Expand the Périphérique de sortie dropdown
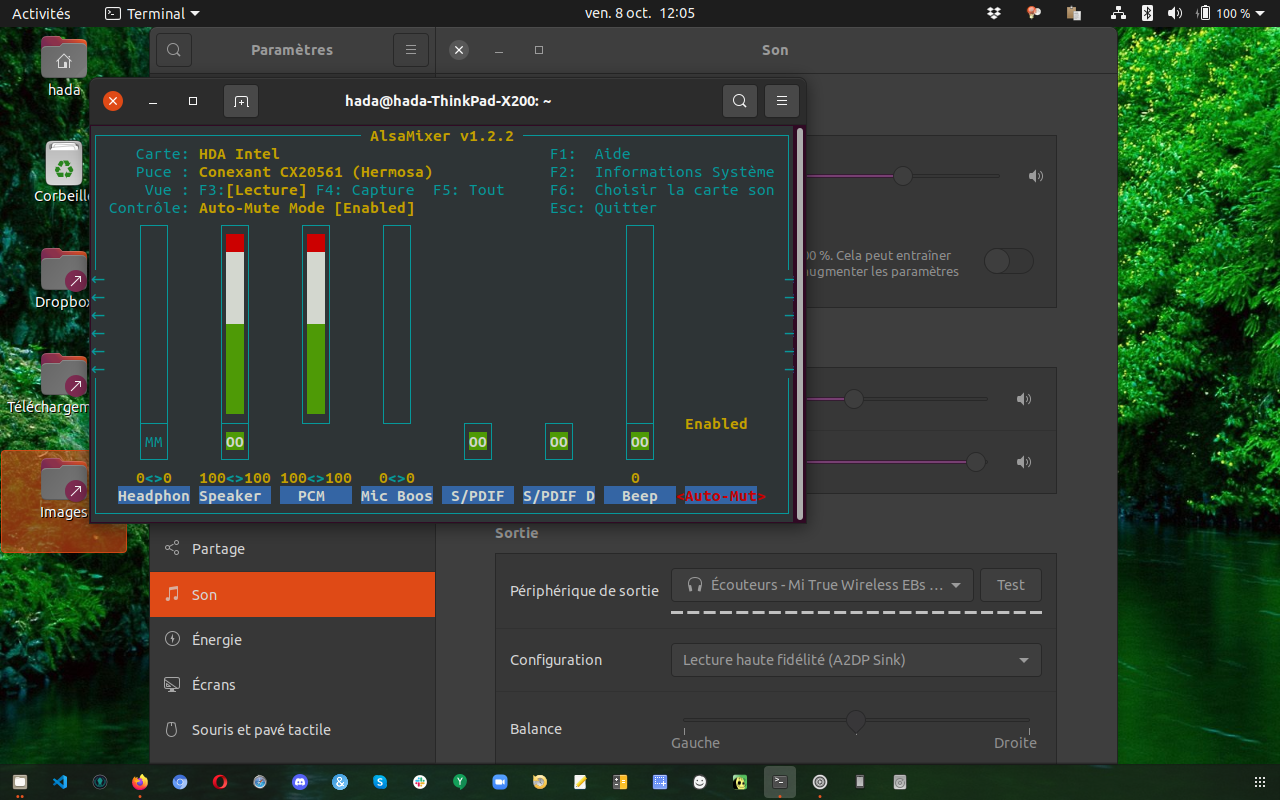The height and width of the screenshot is (800, 1280). coord(822,585)
